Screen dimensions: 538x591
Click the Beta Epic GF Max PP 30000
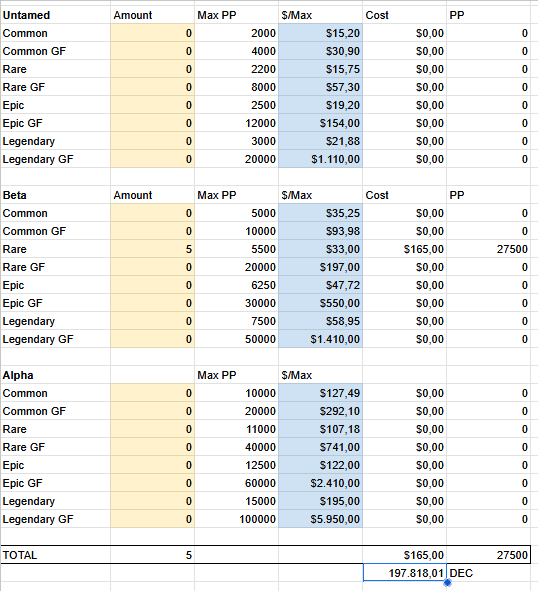[236, 303]
